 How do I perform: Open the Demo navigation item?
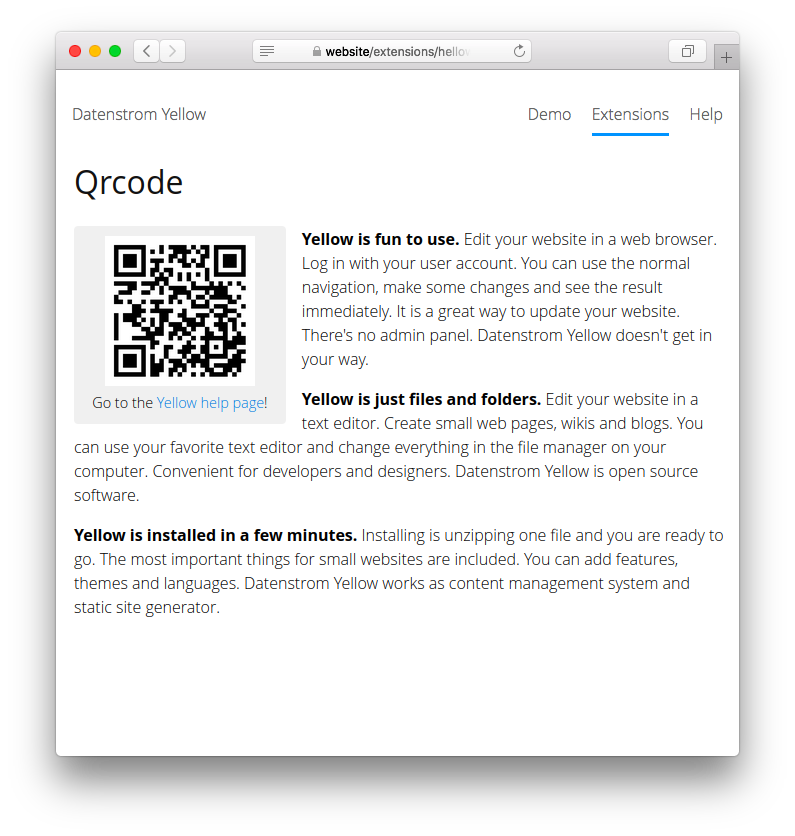tap(549, 114)
